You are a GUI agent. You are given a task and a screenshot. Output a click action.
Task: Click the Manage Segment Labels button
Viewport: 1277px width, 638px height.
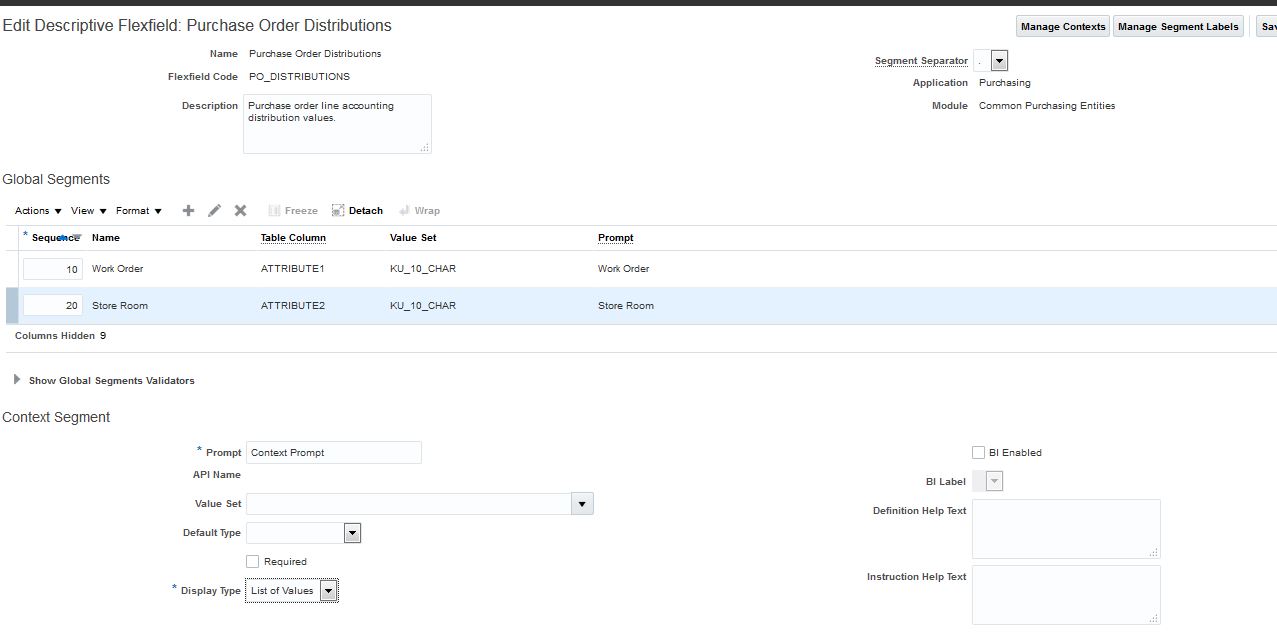(1178, 27)
